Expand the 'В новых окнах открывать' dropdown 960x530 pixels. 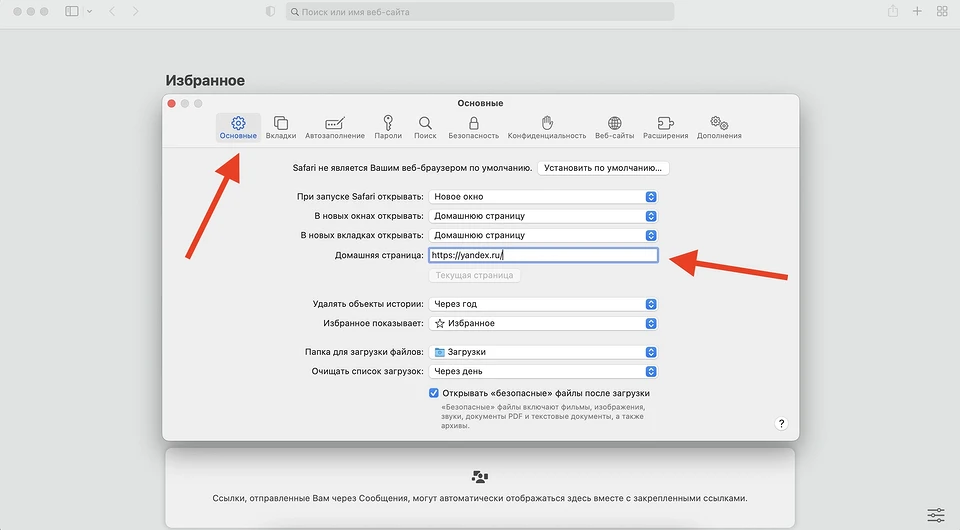(543, 216)
